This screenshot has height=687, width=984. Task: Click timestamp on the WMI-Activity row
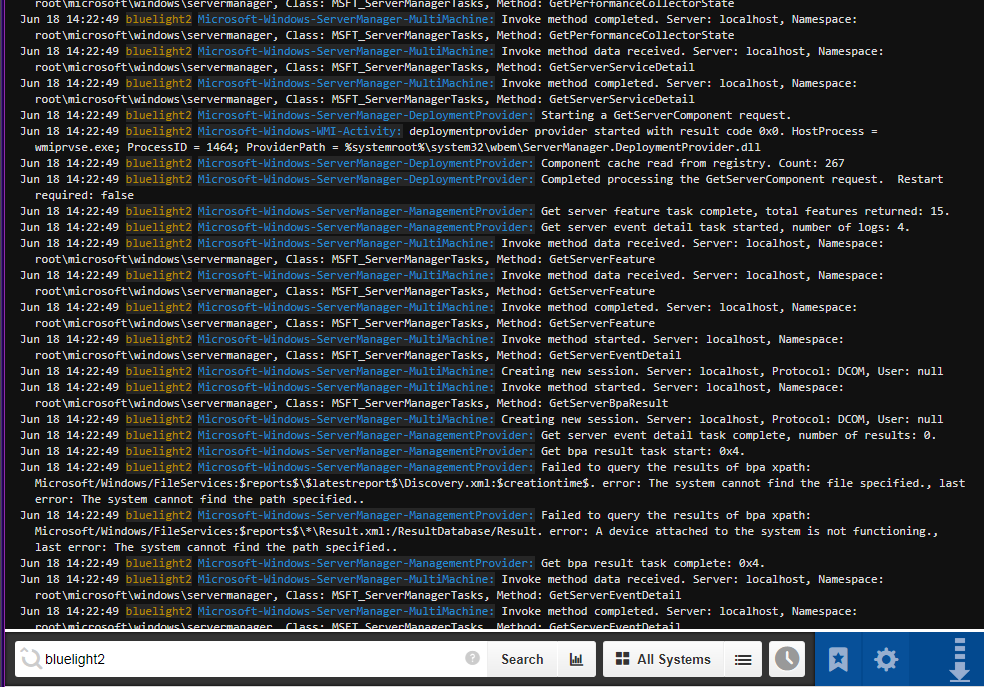click(70, 131)
